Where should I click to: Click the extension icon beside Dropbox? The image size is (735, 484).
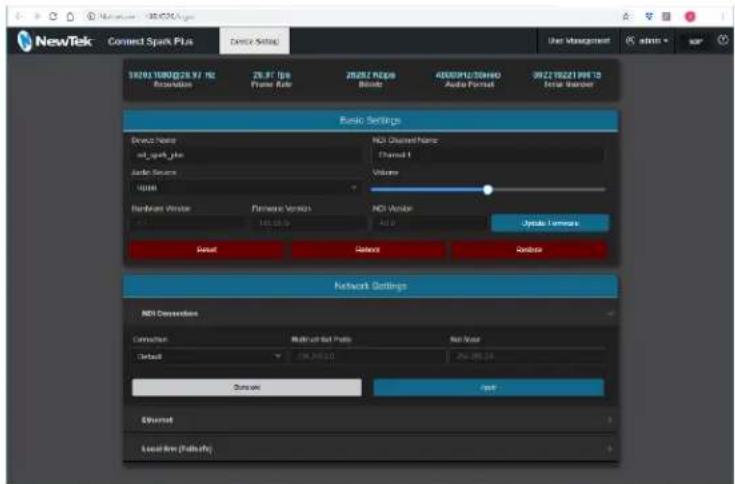(666, 16)
